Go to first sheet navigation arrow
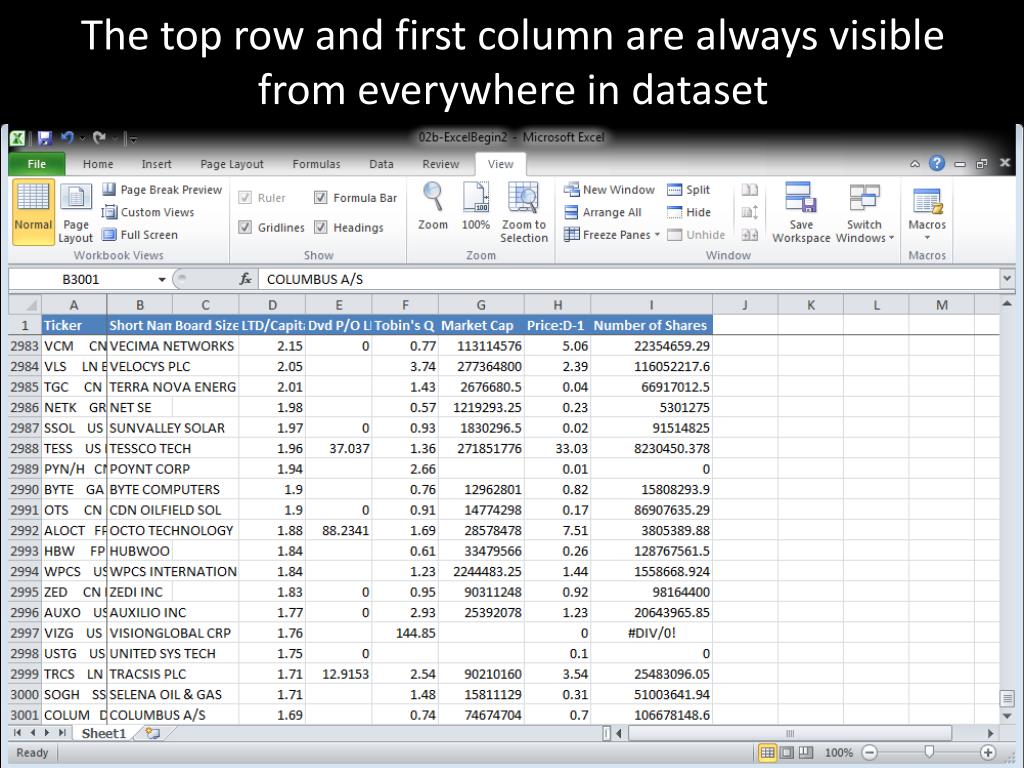The width and height of the screenshot is (1024, 768). click(x=17, y=733)
